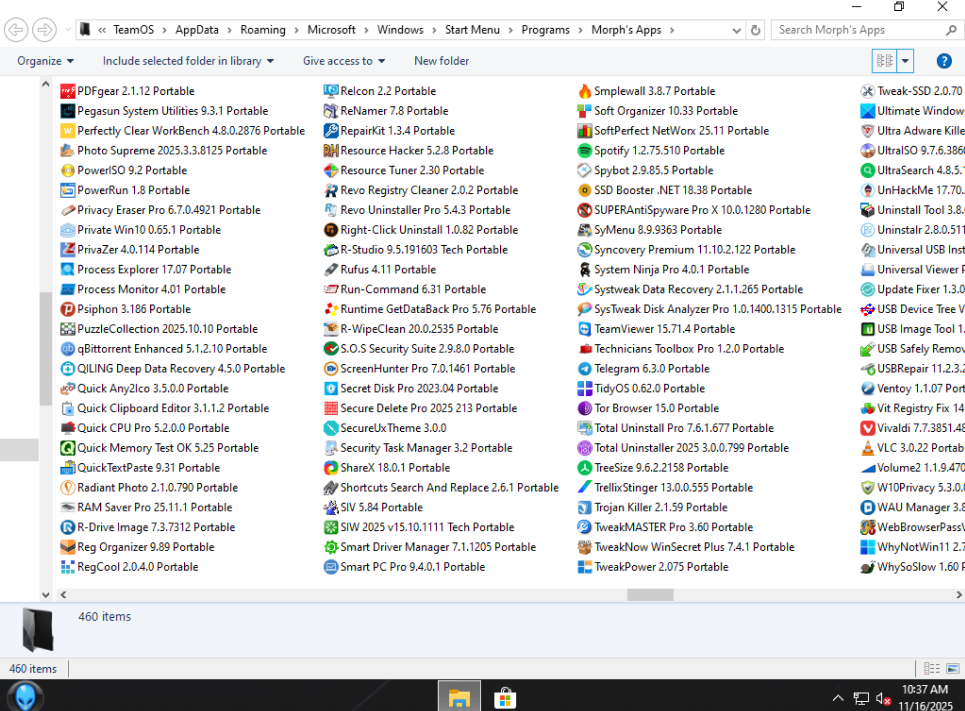Screen dimensions: 965x711
Task: Navigate to Start Menu breadcrumb
Action: (x=472, y=30)
